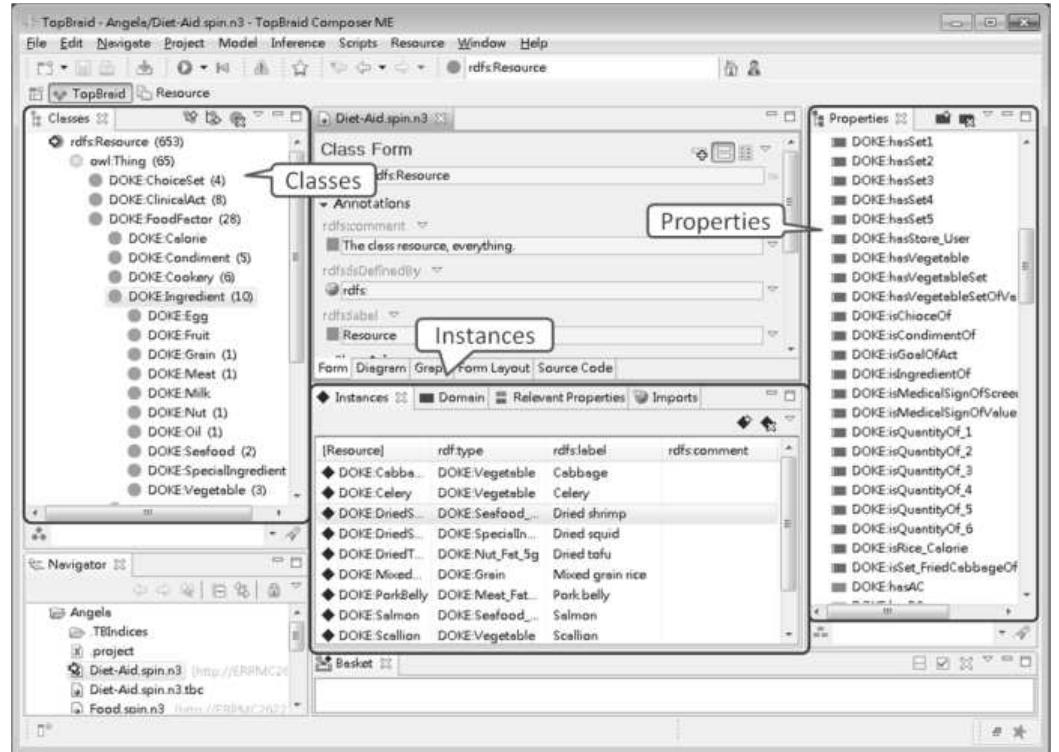This screenshot has height=752, width=1059.
Task: Open the Classes panel view menu triangle
Action: coord(258,118)
